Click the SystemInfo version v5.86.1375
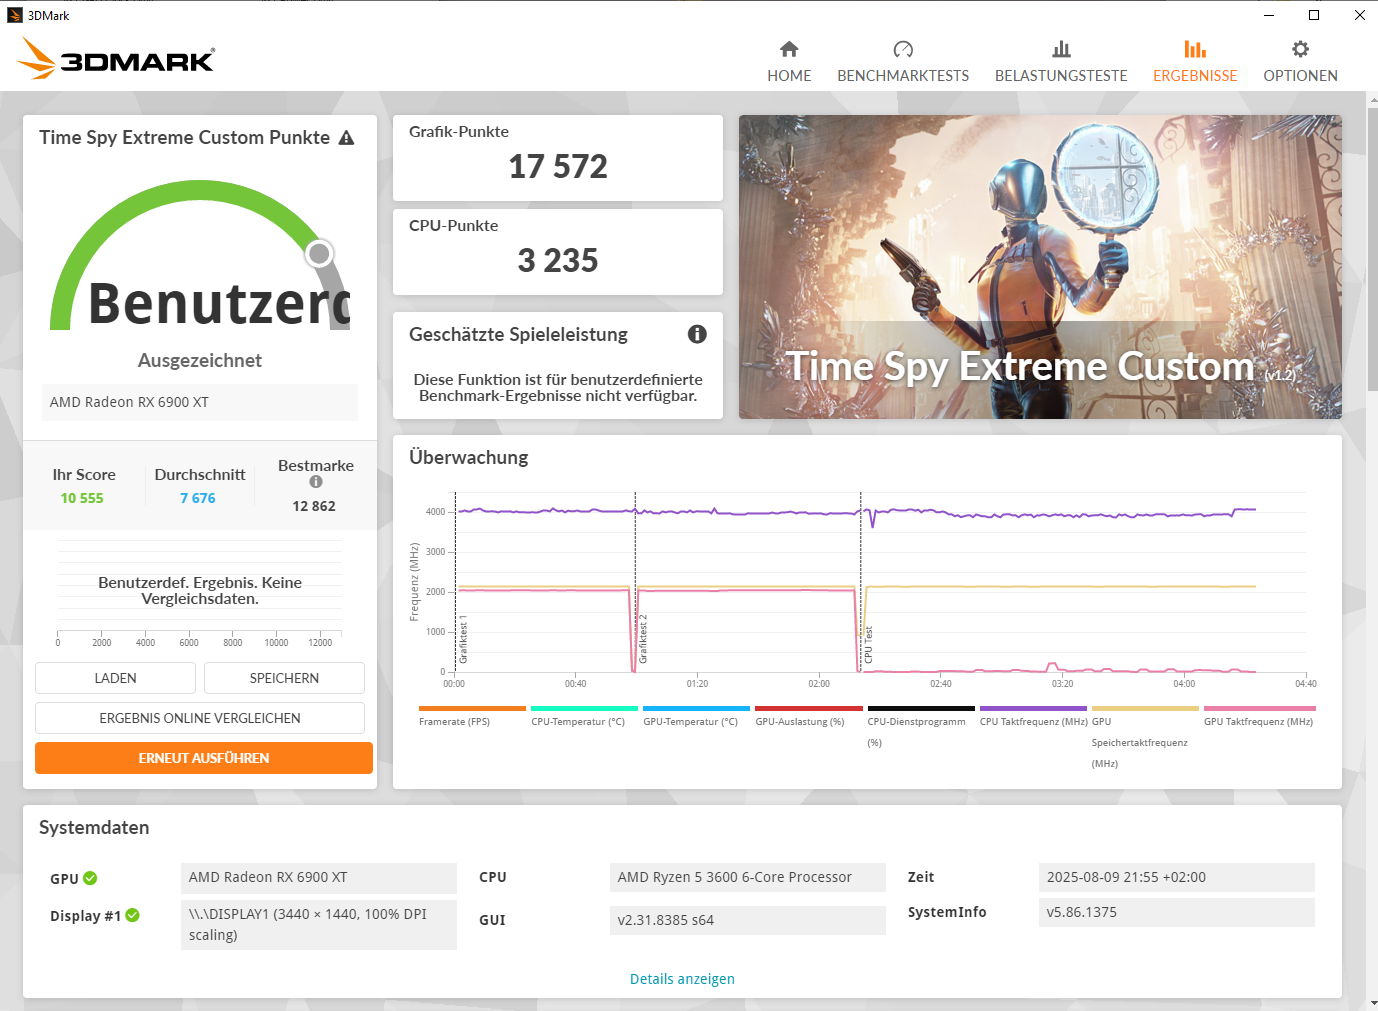The width and height of the screenshot is (1378, 1011). tap(1177, 912)
